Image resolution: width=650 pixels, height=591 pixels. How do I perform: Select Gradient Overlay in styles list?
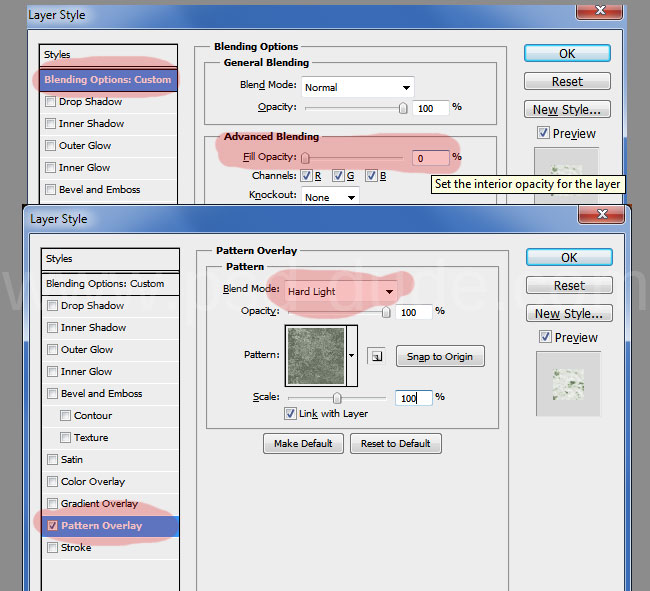99,504
